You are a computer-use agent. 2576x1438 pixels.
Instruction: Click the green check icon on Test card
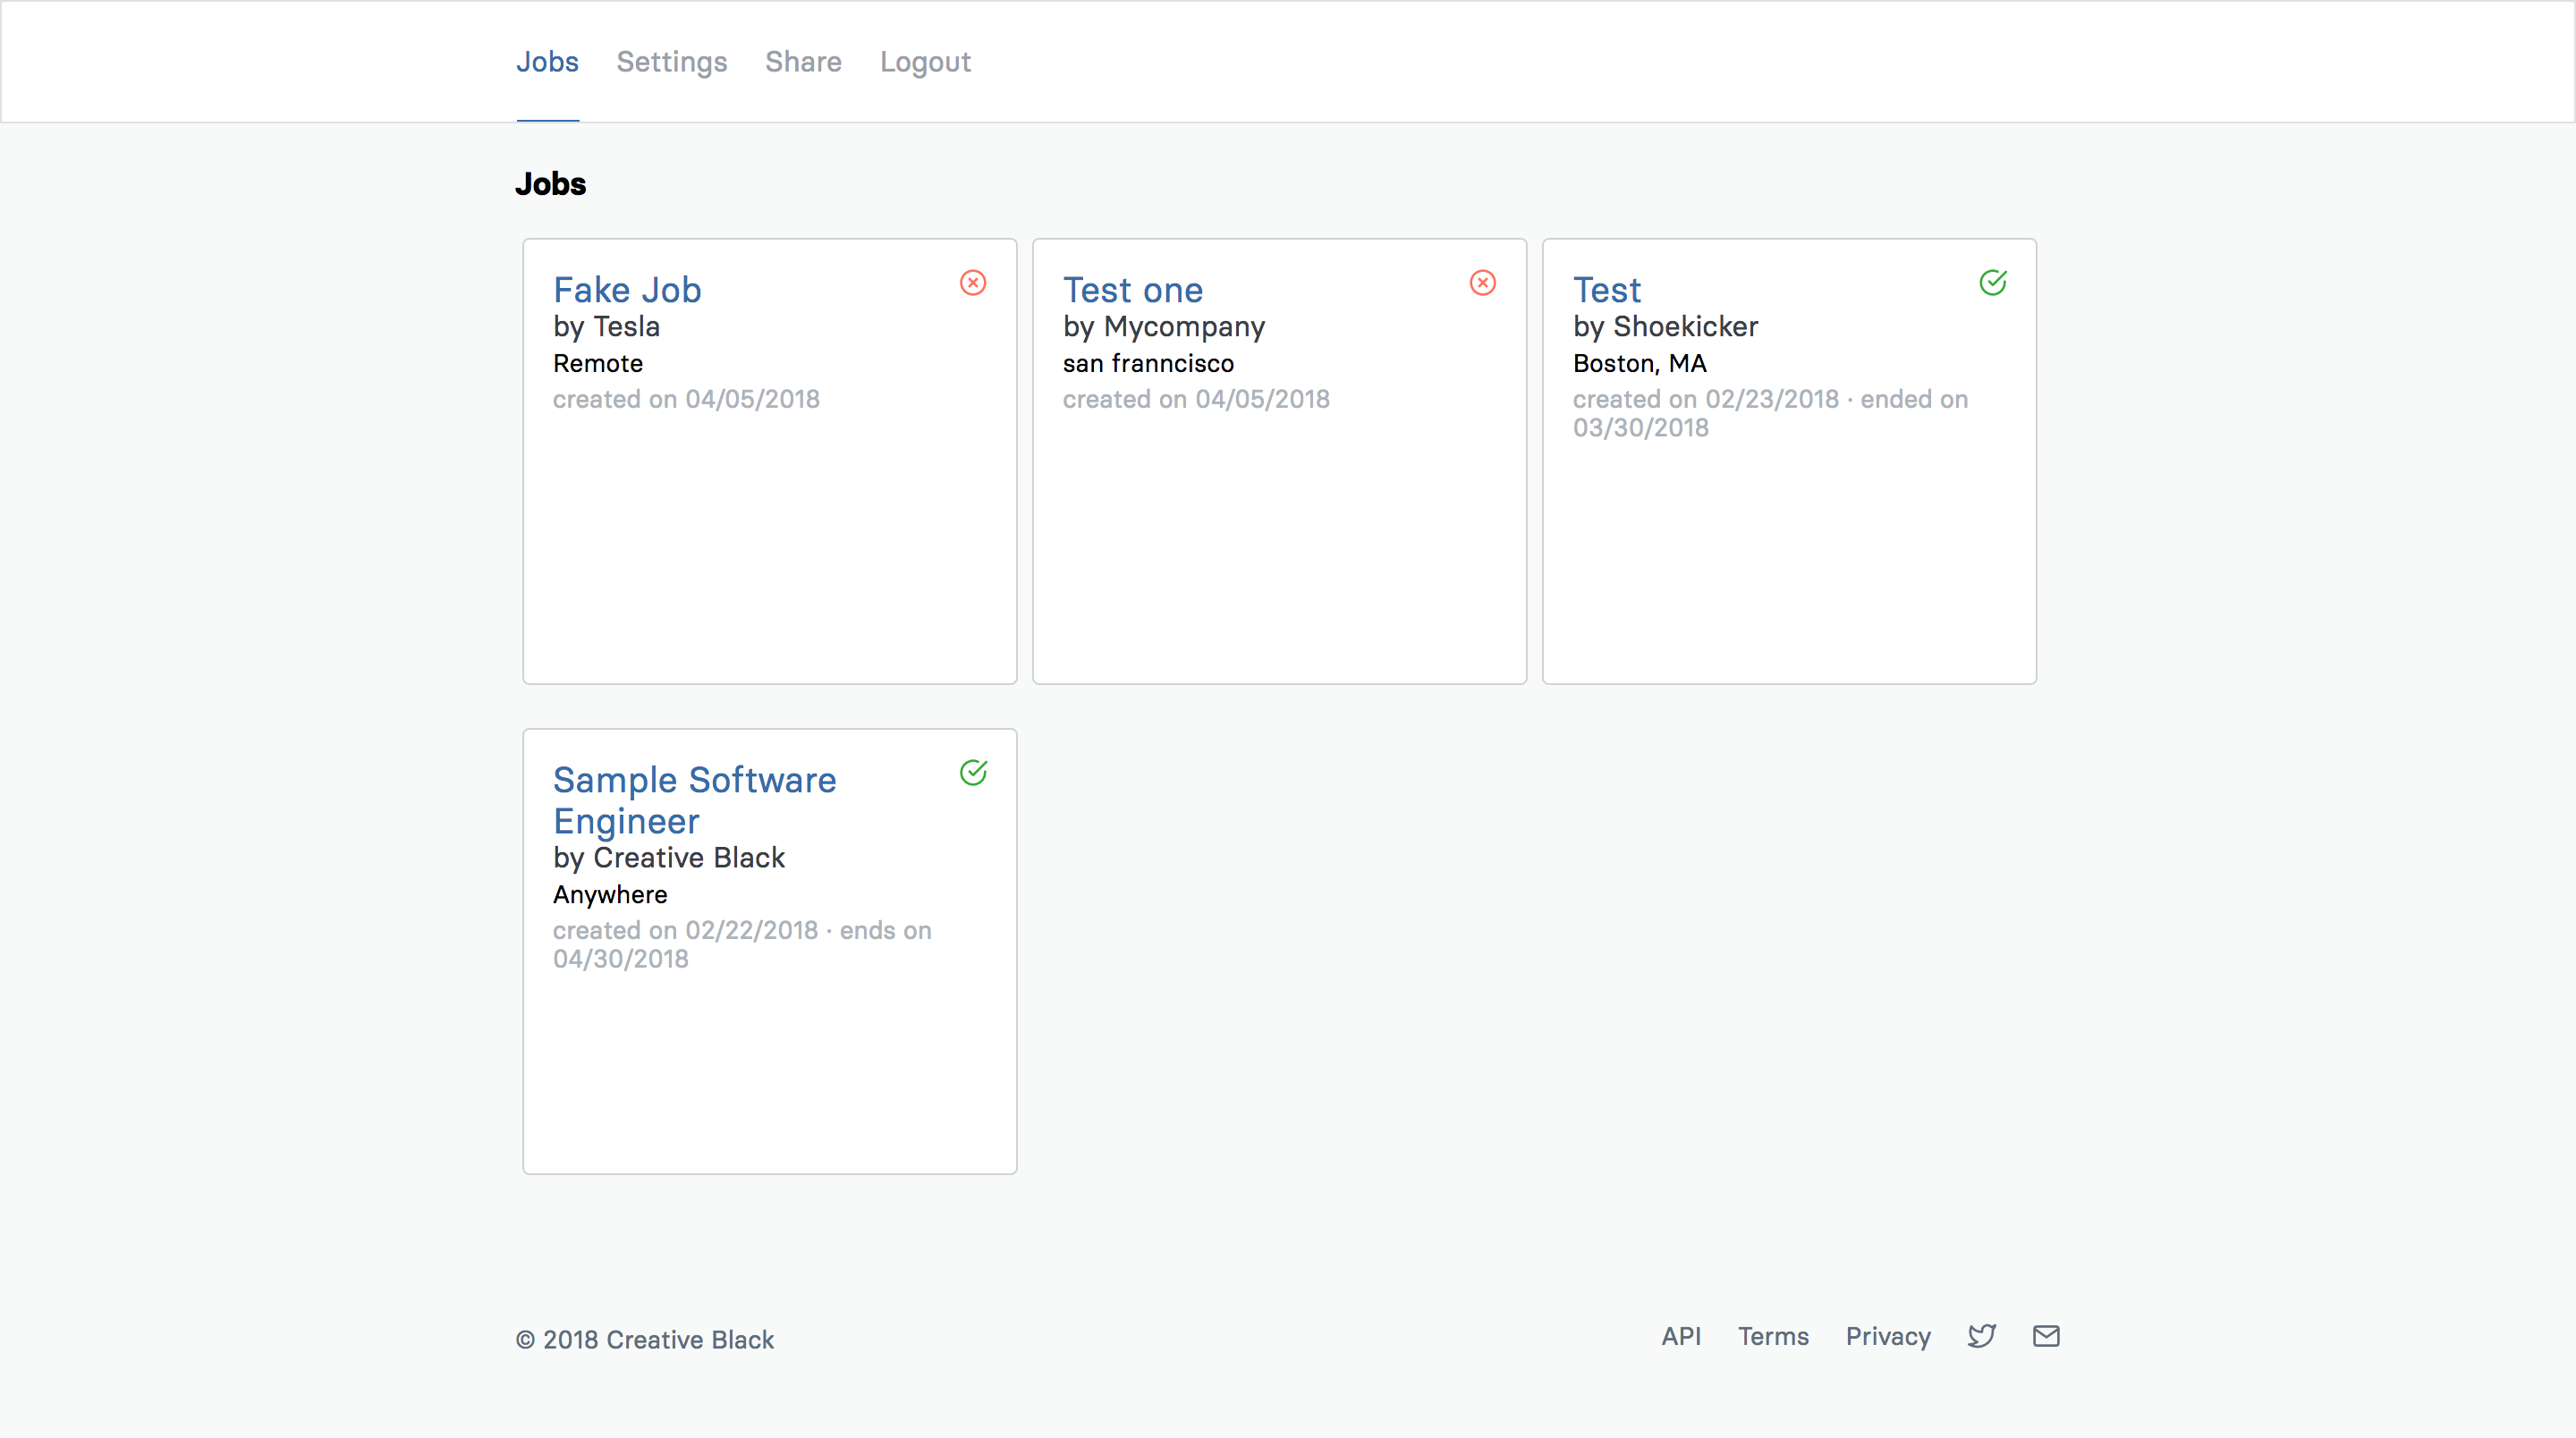click(x=1993, y=283)
